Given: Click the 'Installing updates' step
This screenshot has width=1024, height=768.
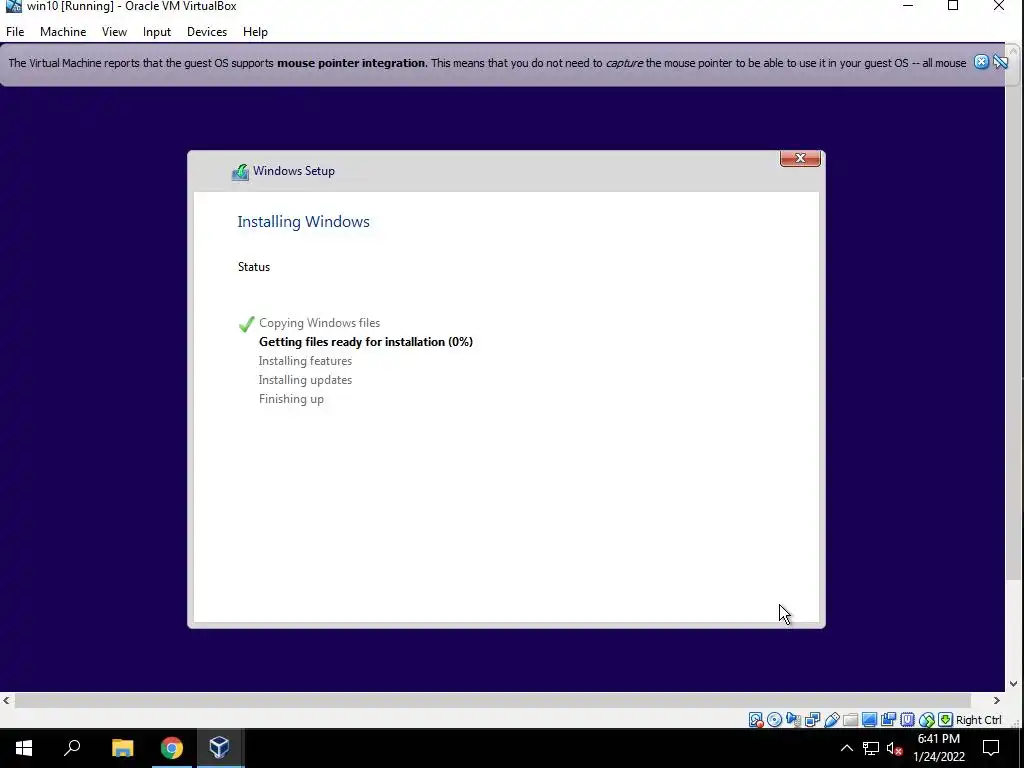Looking at the screenshot, I should click(x=305, y=379).
